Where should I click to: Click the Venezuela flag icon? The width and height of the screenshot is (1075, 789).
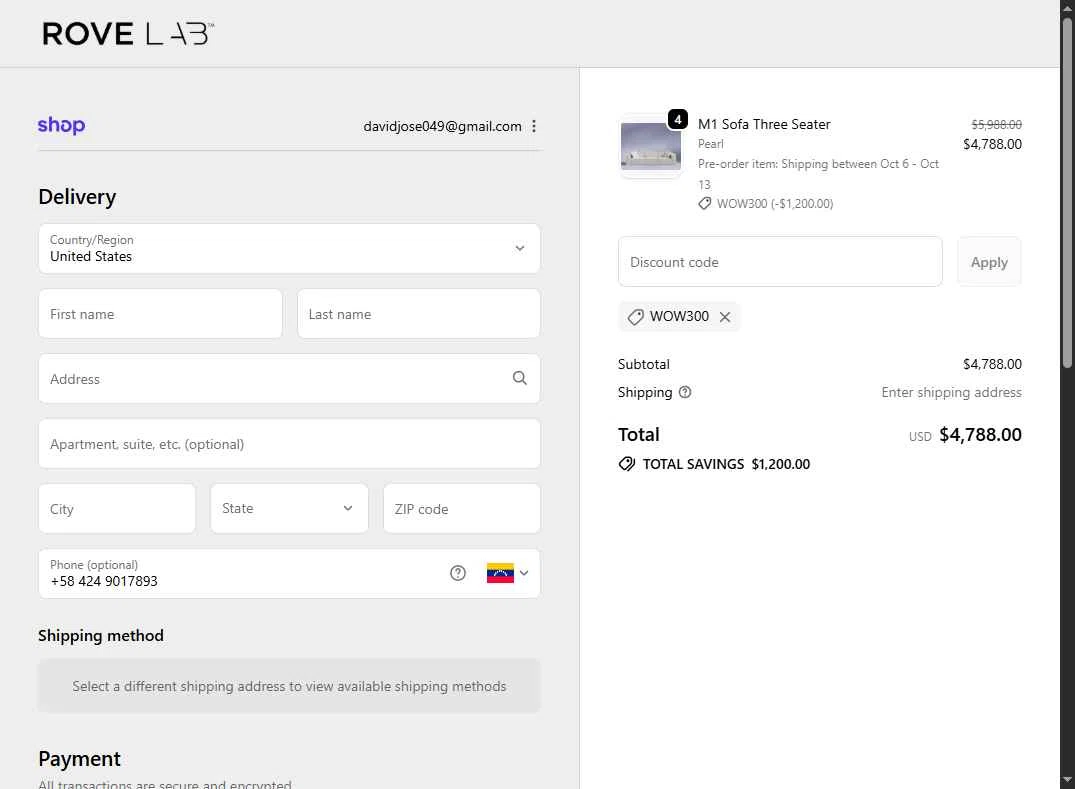(500, 573)
